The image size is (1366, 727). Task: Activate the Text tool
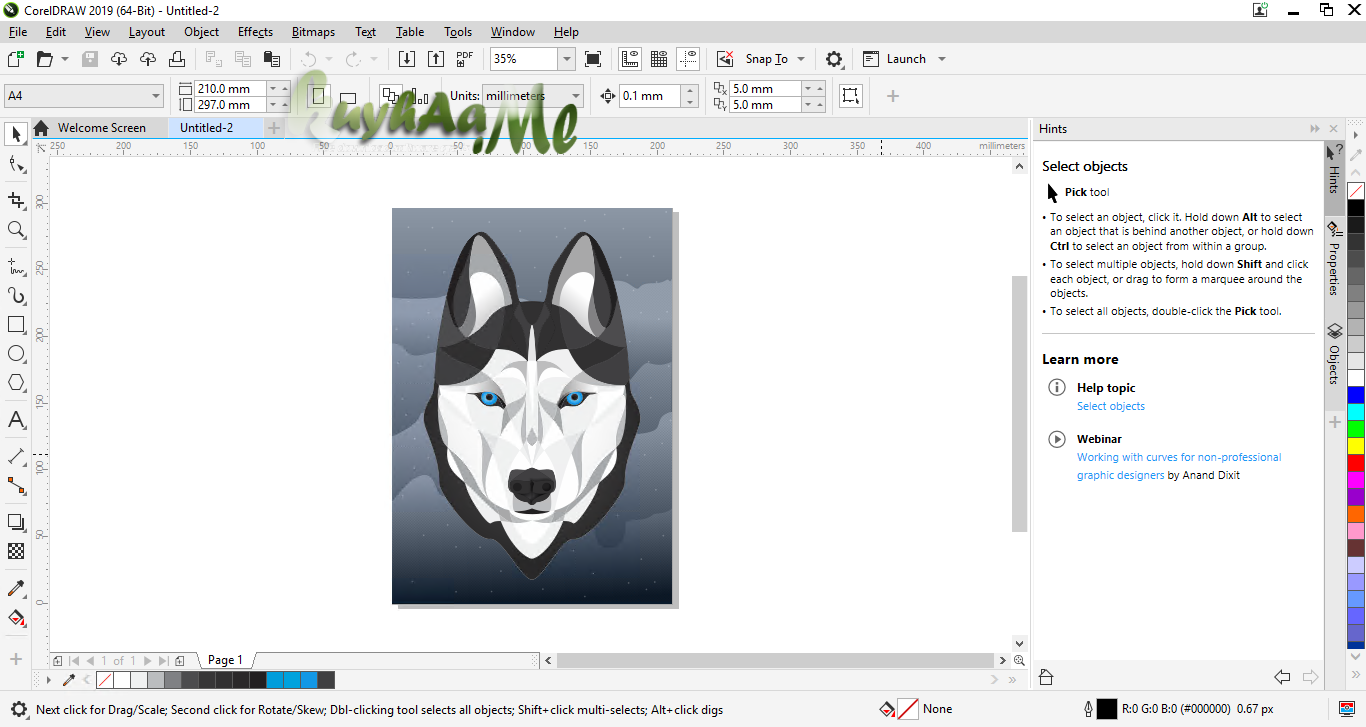click(x=16, y=420)
